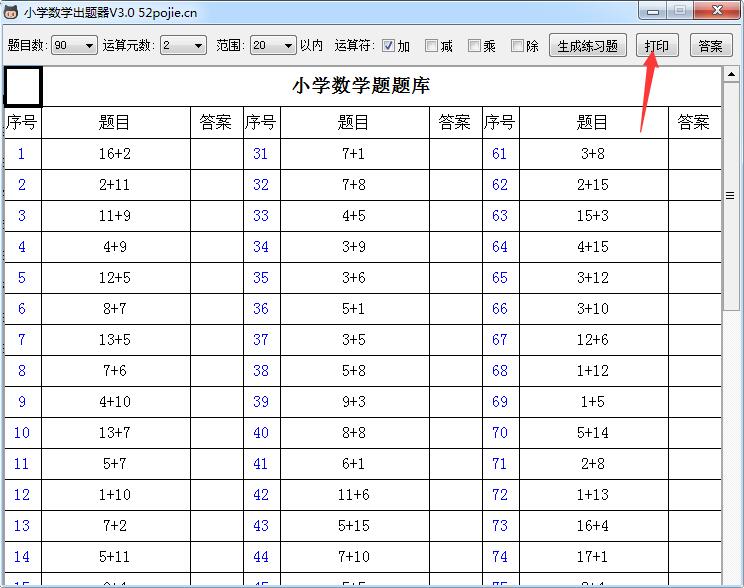Select problem 5+7 in row 11
This screenshot has width=744, height=588.
click(x=115, y=464)
